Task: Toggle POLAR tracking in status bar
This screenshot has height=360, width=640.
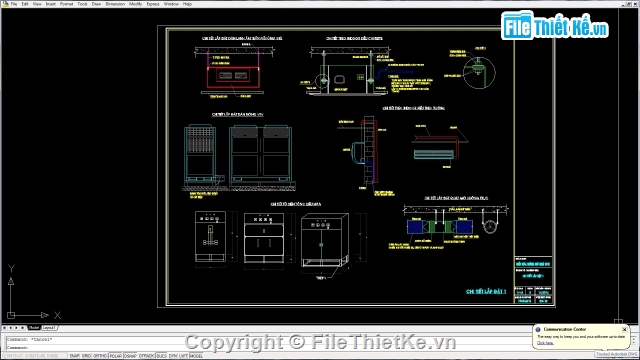Action: 116,356
